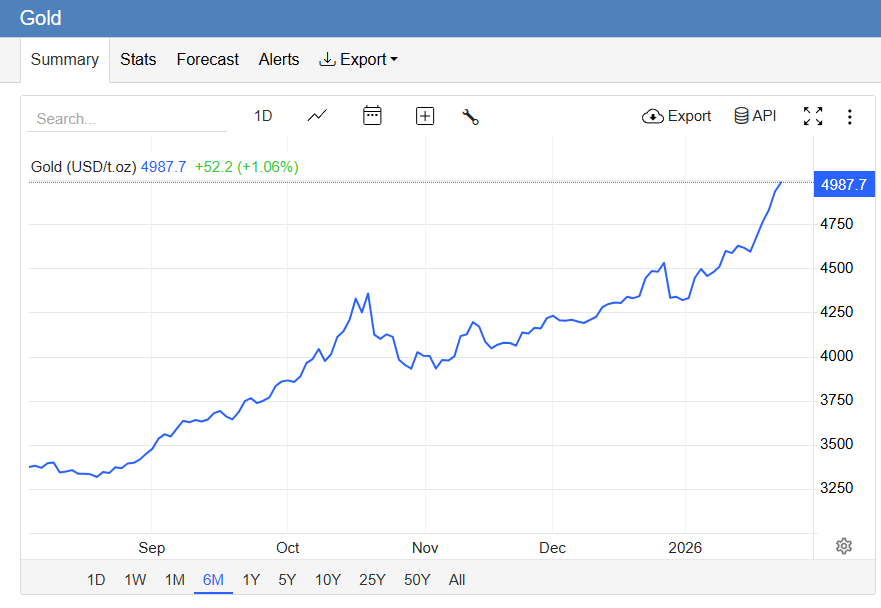
Task: Toggle fullscreen chart view
Action: tap(813, 116)
